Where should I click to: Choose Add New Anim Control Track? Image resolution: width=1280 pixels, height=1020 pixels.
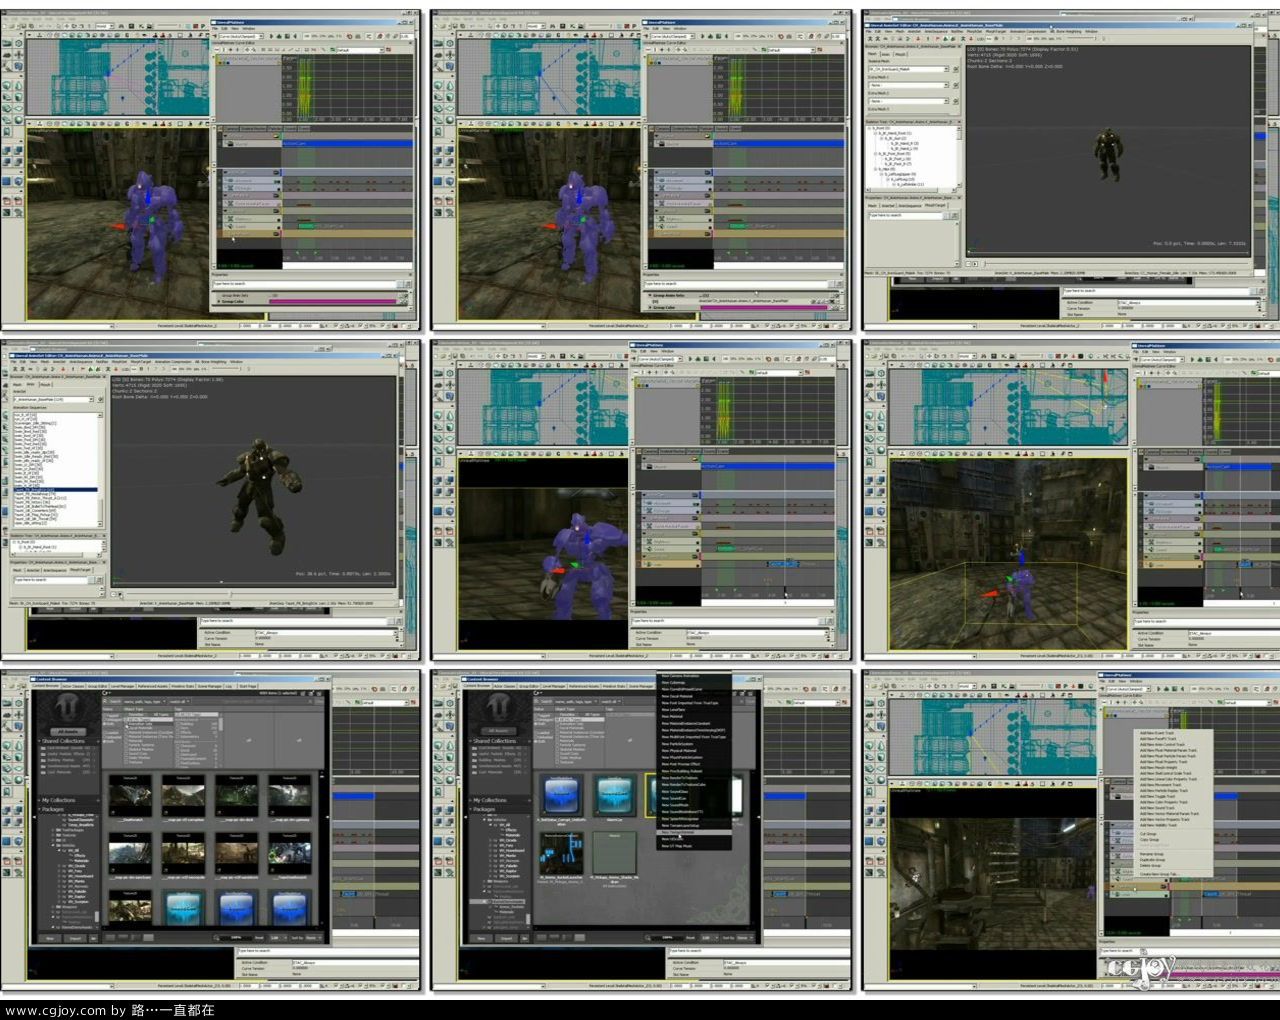coord(1163,744)
